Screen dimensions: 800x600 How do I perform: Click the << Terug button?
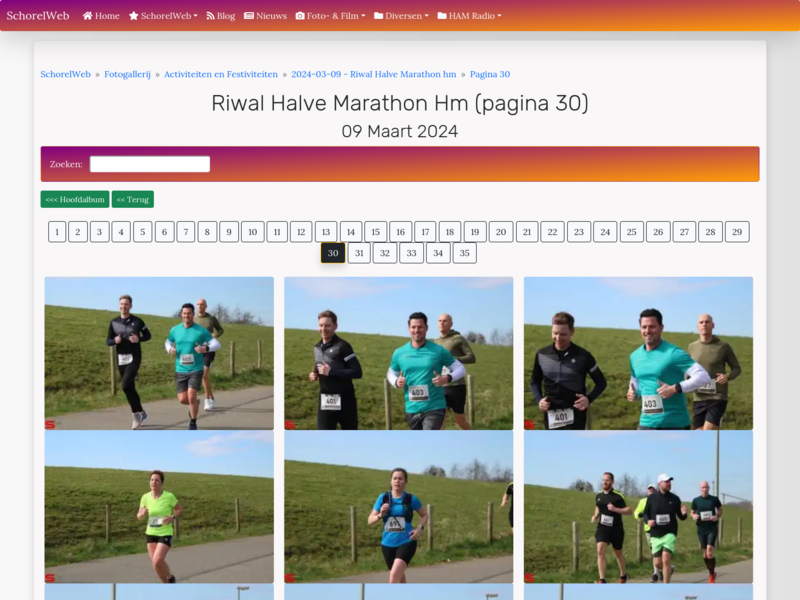(133, 199)
